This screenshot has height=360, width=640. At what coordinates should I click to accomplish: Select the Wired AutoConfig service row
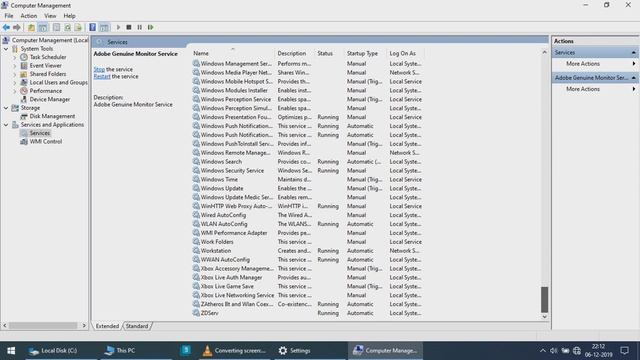(x=307, y=215)
